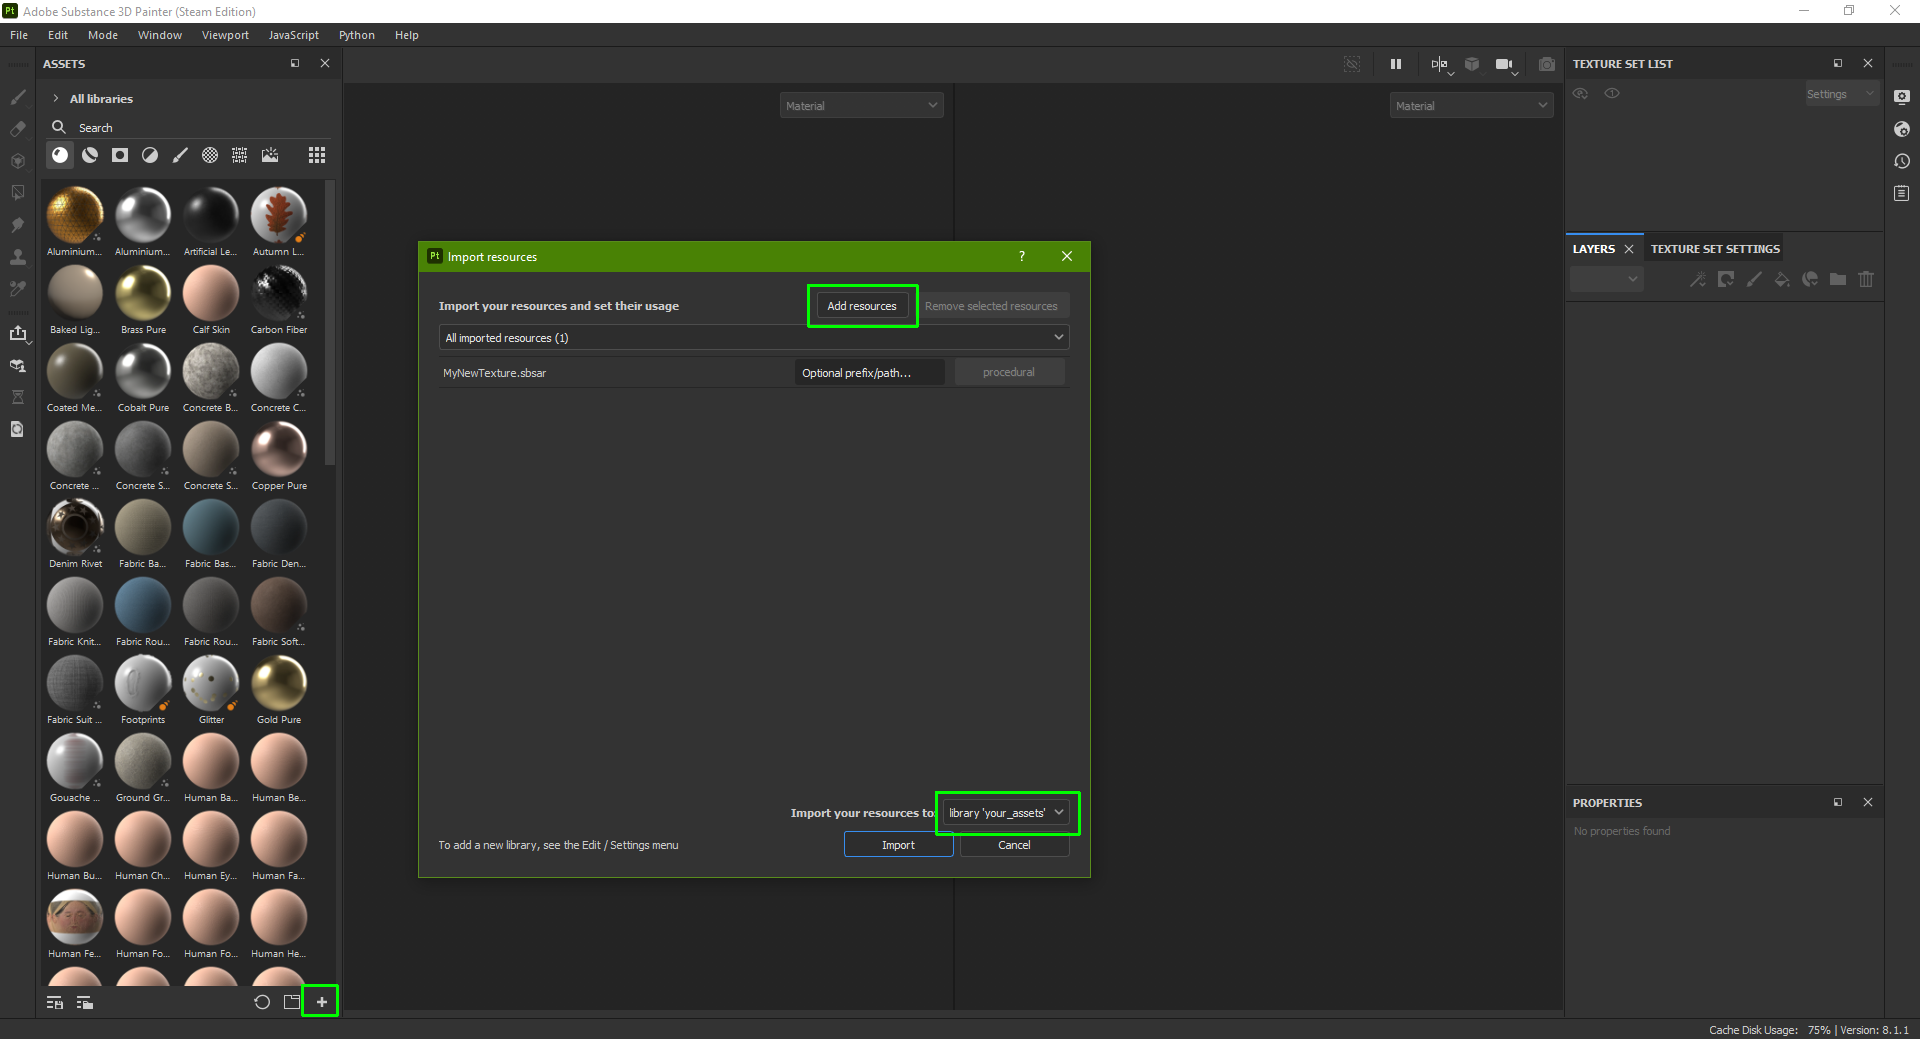Click the Import button
1920x1039 pixels.
(898, 845)
